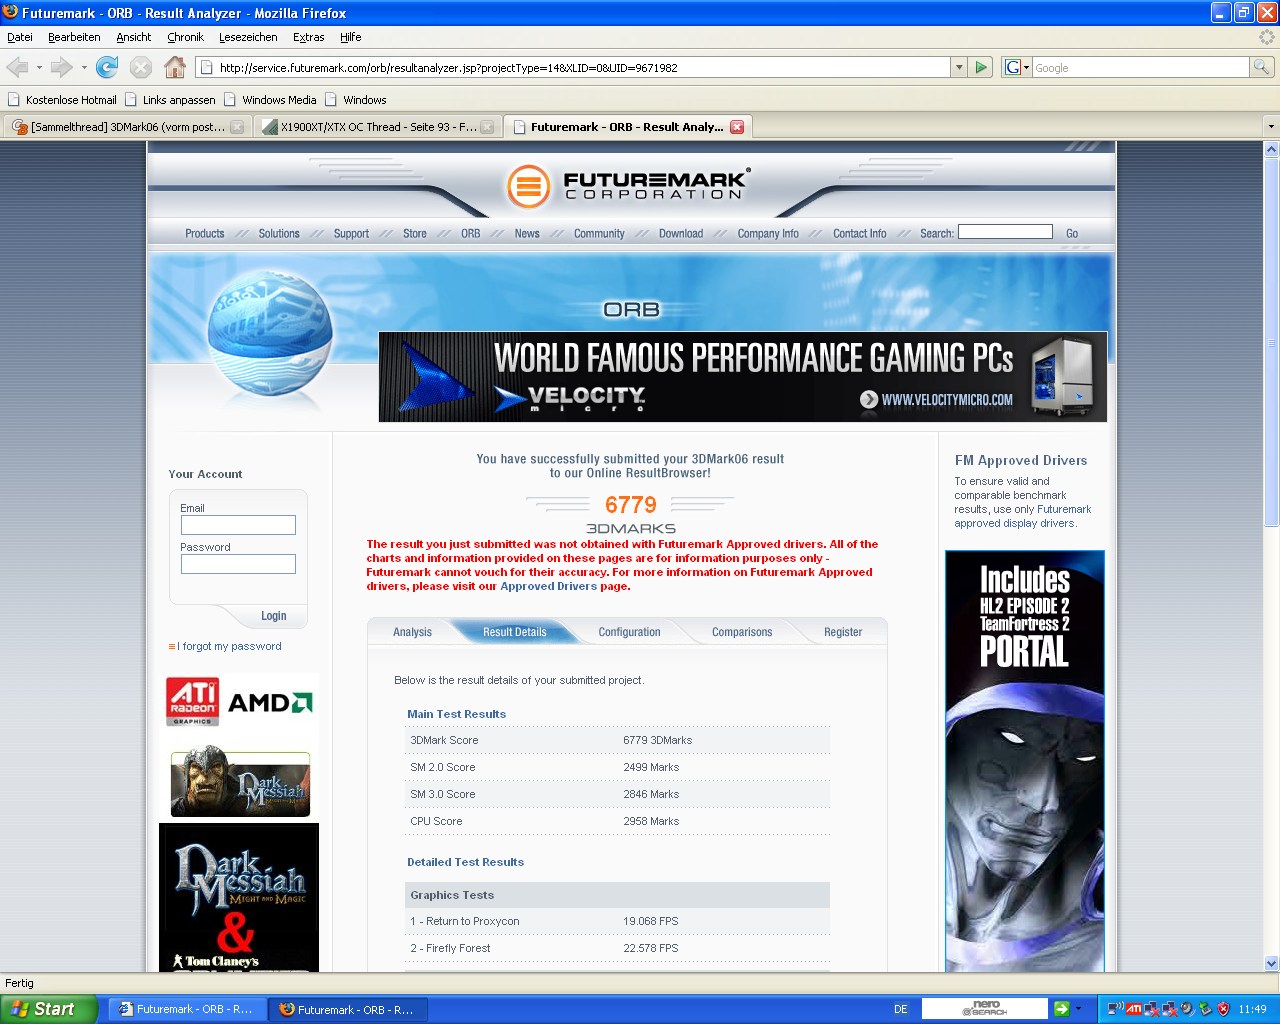The height and width of the screenshot is (1024, 1280).
Task: Open the Bearbeiten menu
Action: (74, 37)
